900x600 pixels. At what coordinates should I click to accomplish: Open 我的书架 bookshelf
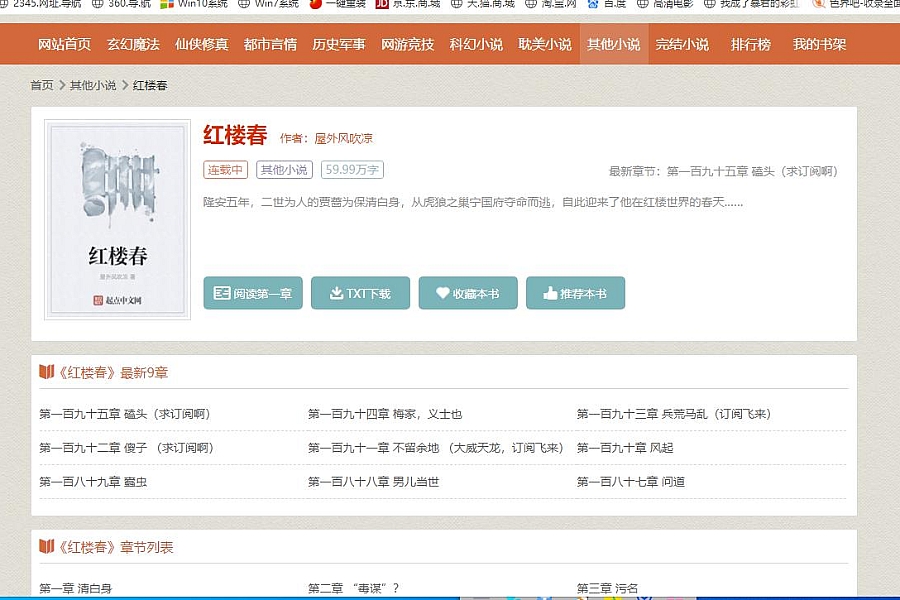[x=820, y=44]
